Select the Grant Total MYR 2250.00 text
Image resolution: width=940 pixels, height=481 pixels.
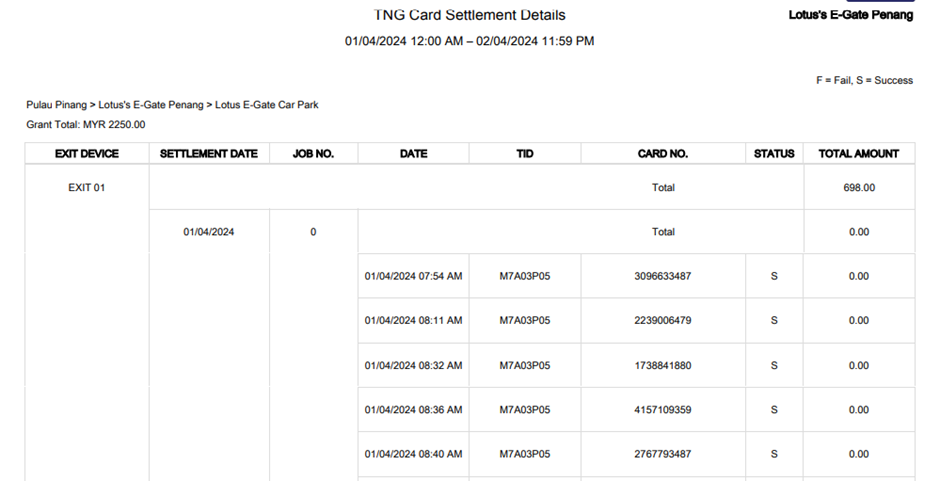[x=86, y=125]
